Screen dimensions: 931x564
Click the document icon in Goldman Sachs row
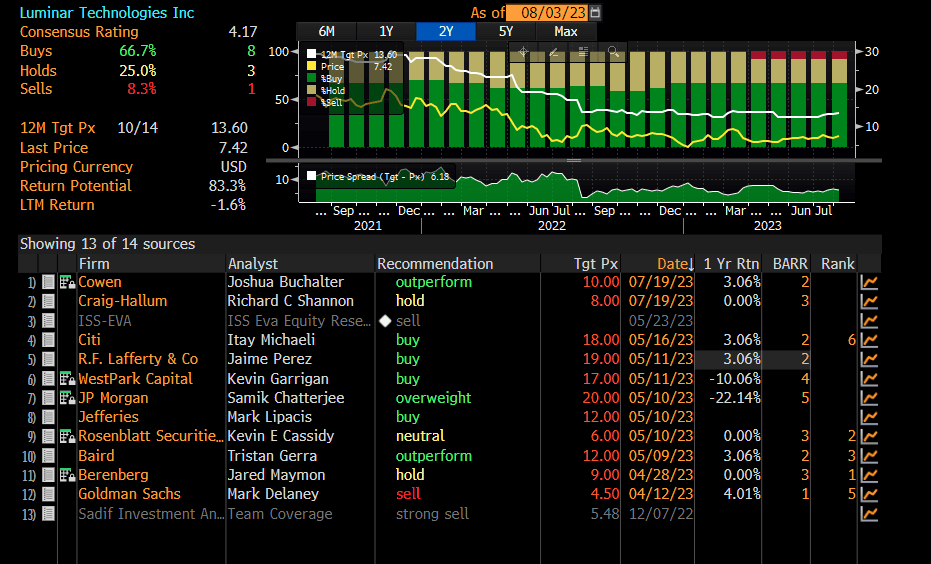(48, 495)
